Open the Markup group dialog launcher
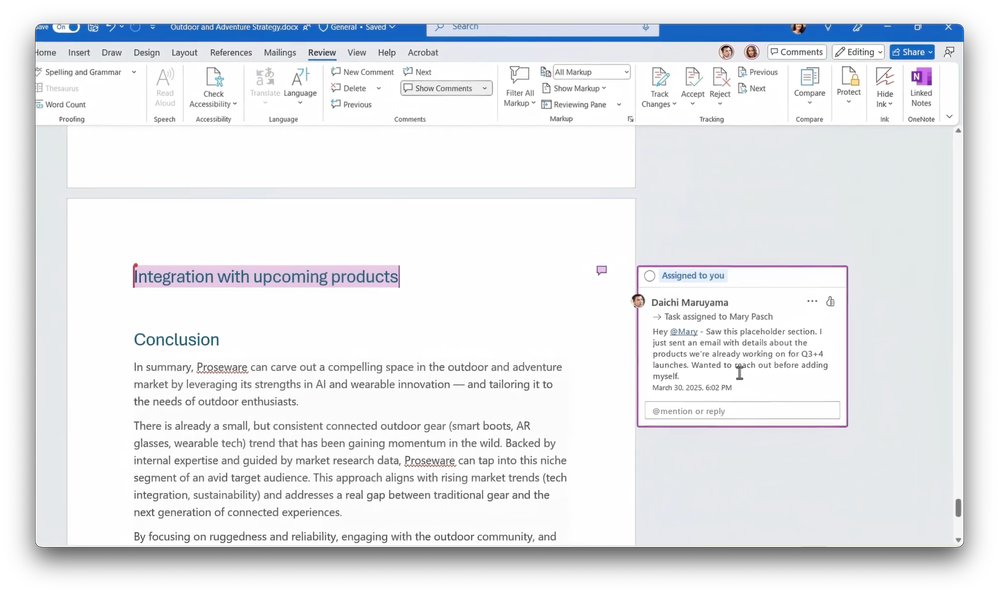Screen dimensions: 999x594 [x=630, y=119]
